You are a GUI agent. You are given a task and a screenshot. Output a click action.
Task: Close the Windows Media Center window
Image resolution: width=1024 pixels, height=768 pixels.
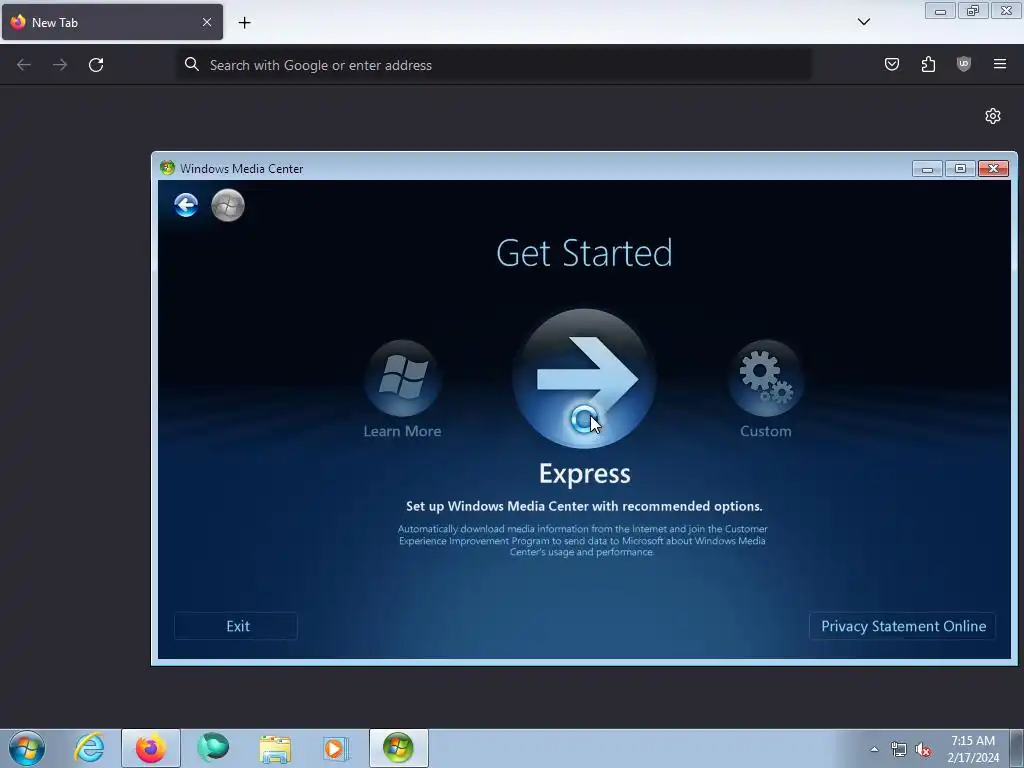993,169
